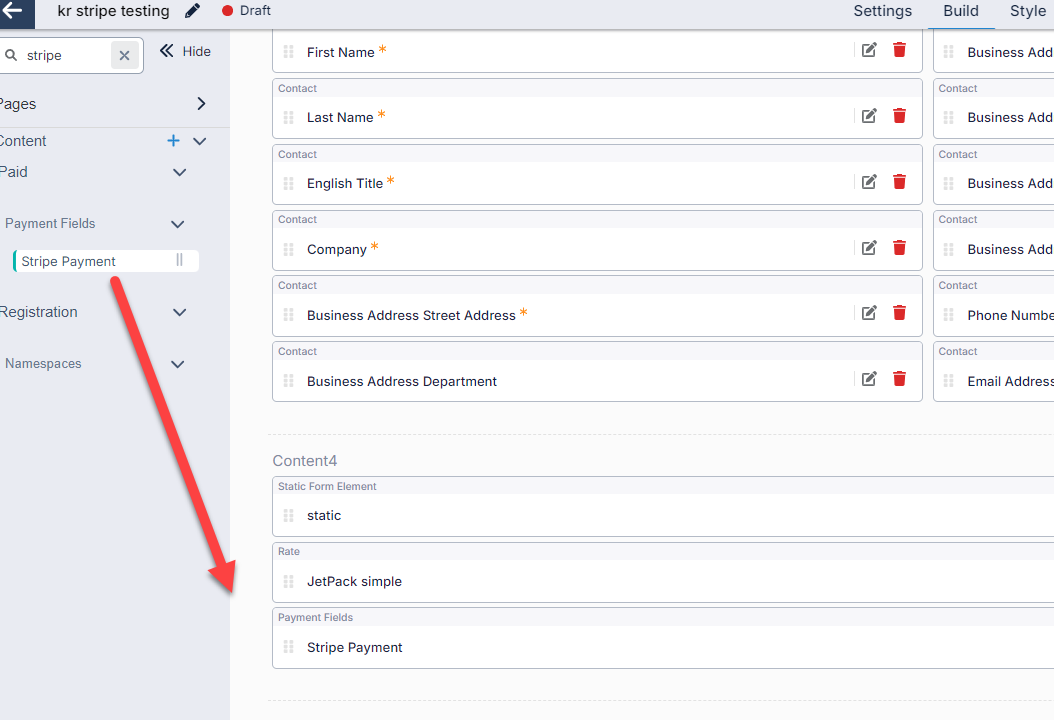Screen dimensions: 1054x720
Task: Collapse the Payment Fields group
Action: 178,224
